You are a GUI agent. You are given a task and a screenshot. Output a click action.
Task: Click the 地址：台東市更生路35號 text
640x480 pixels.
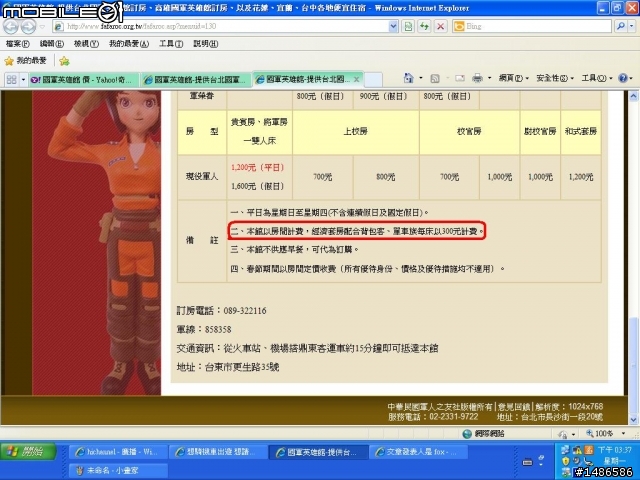click(x=228, y=367)
